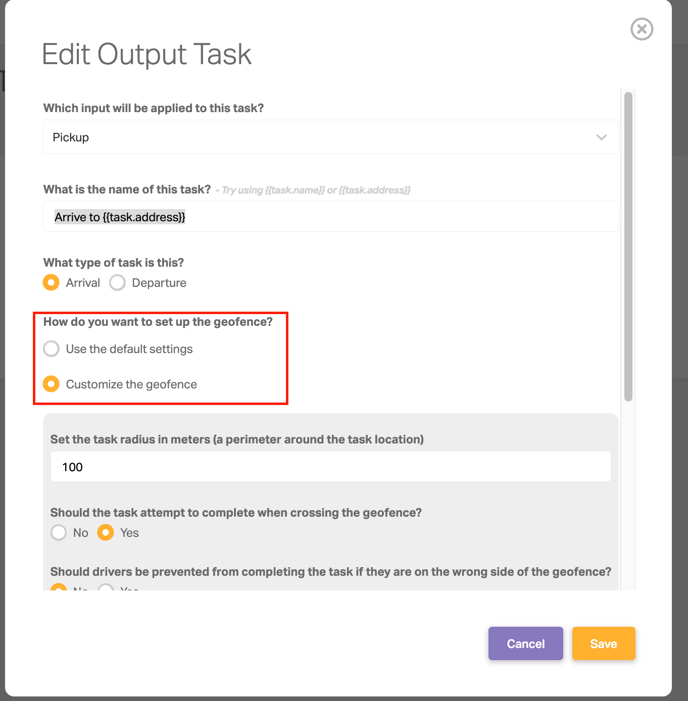Select No for completing when crossing geofence

[59, 532]
